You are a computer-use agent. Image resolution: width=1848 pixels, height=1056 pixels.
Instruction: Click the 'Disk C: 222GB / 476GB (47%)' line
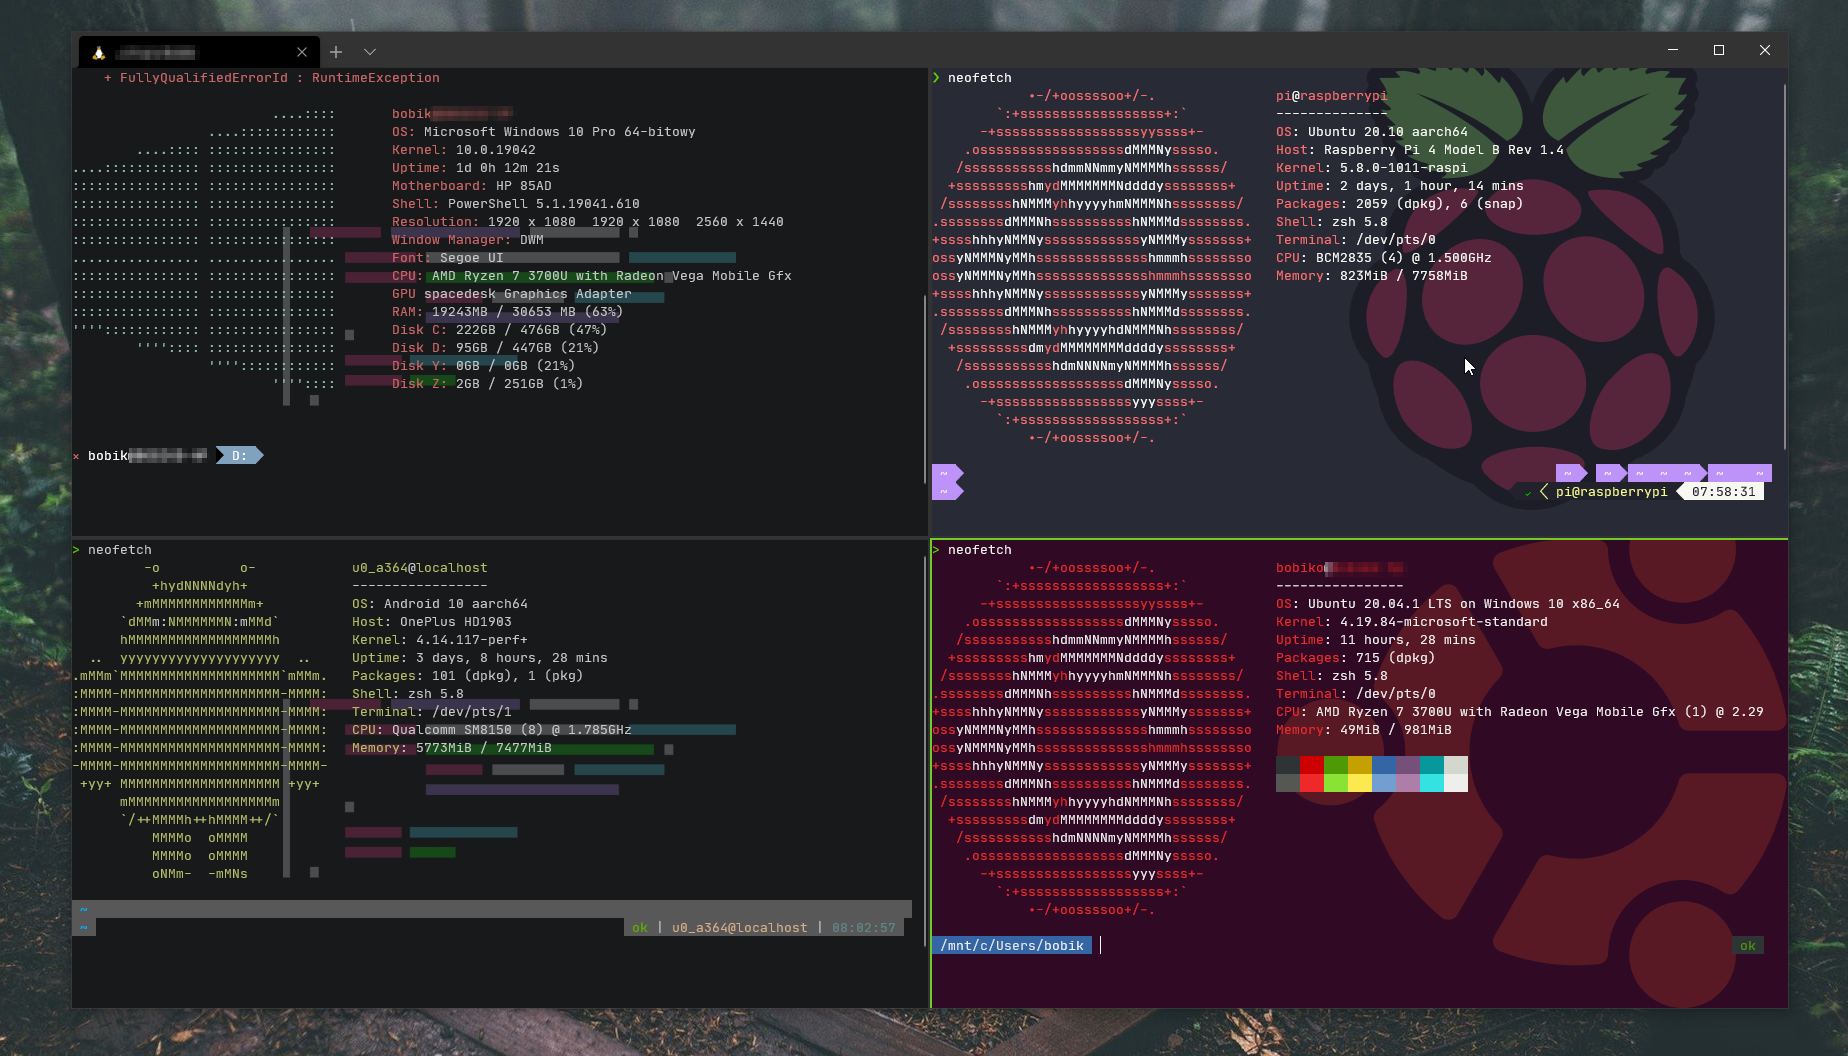point(500,330)
